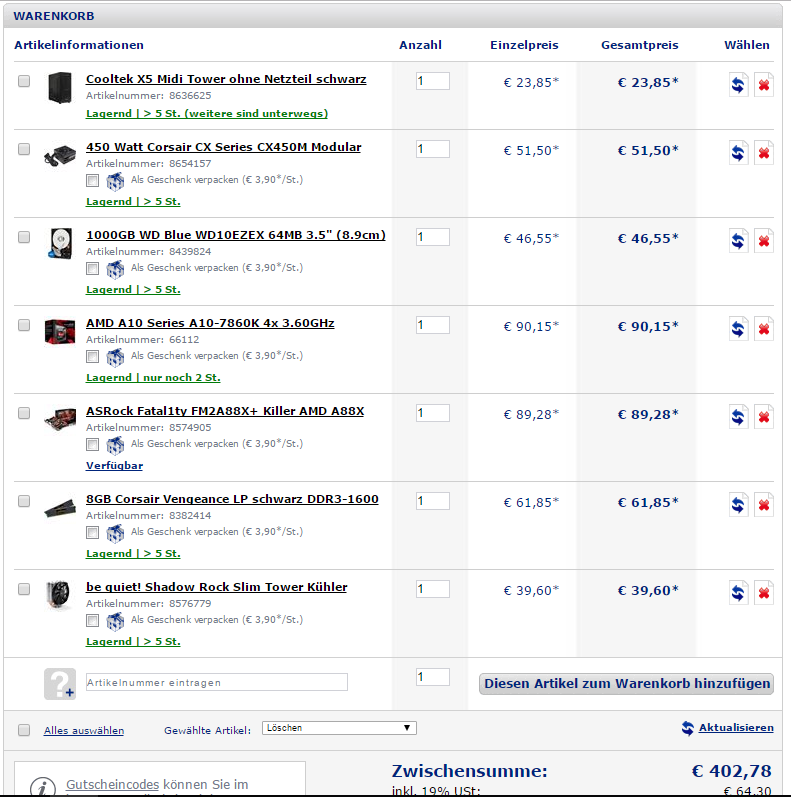The image size is (791, 797).
Task: Open 1000GB WD Blue WD10EZEX link
Action: (236, 235)
